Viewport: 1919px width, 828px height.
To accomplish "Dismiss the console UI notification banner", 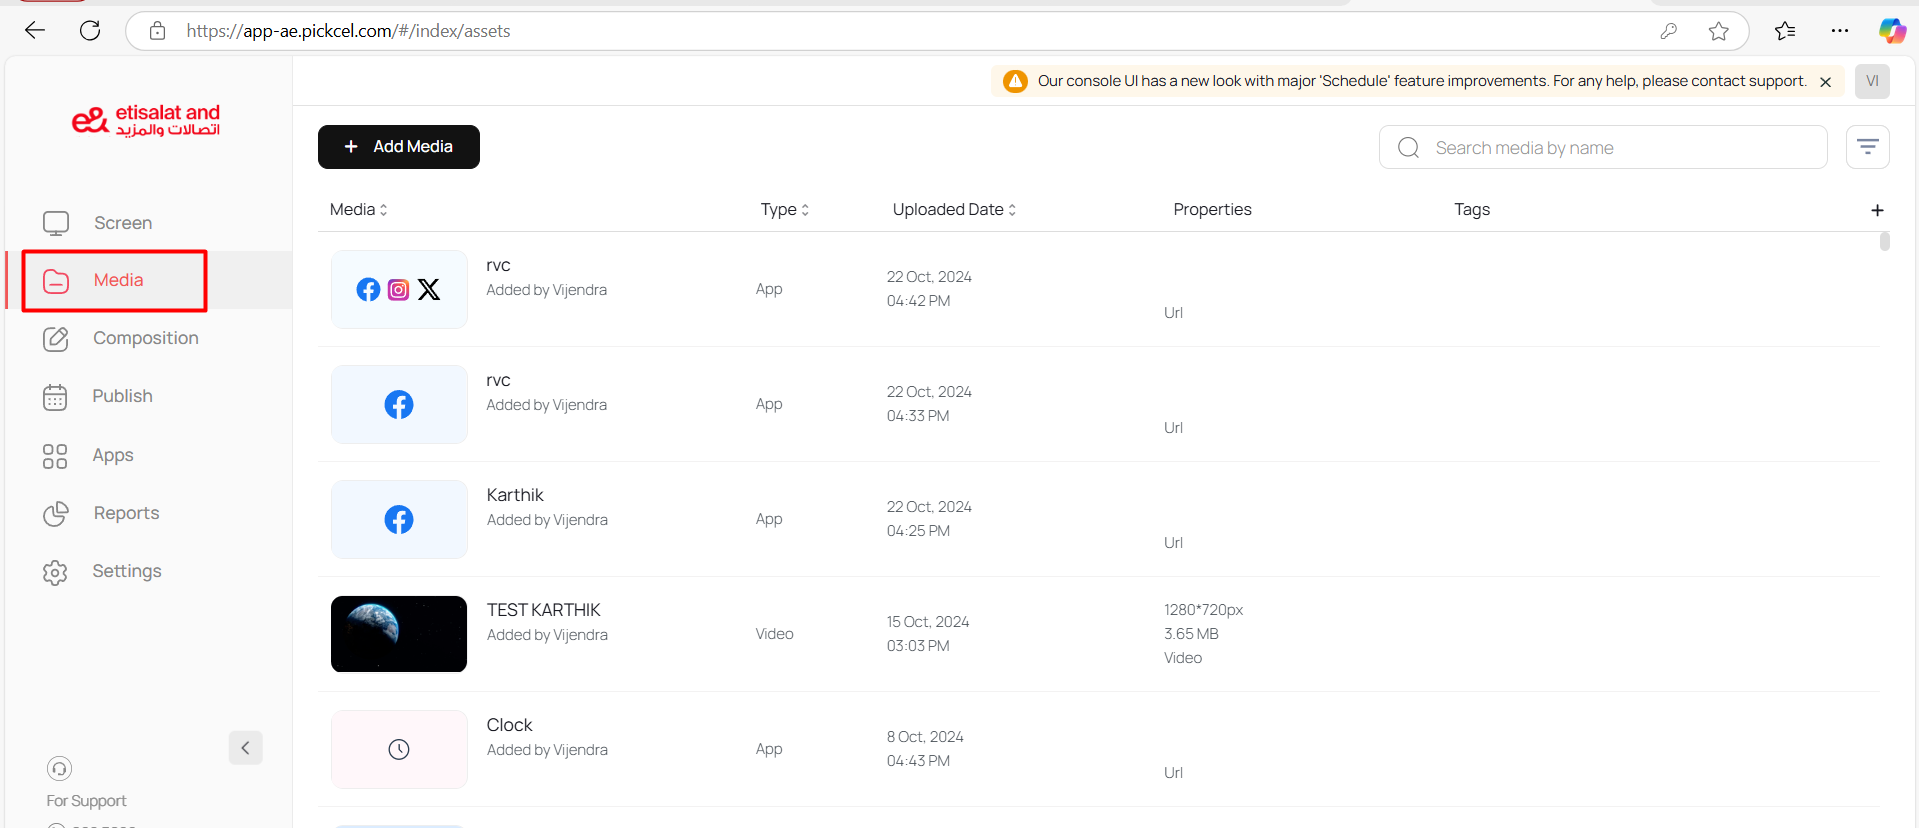I will pyautogui.click(x=1825, y=82).
